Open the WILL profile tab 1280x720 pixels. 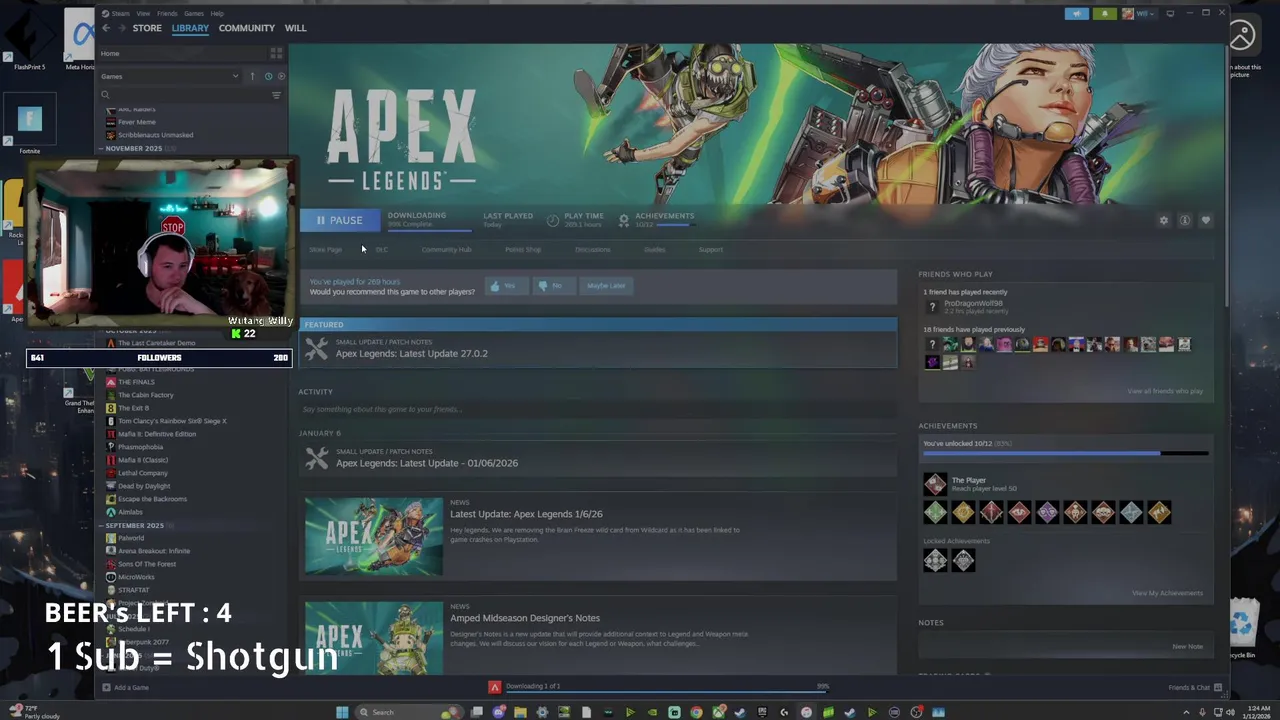296,28
